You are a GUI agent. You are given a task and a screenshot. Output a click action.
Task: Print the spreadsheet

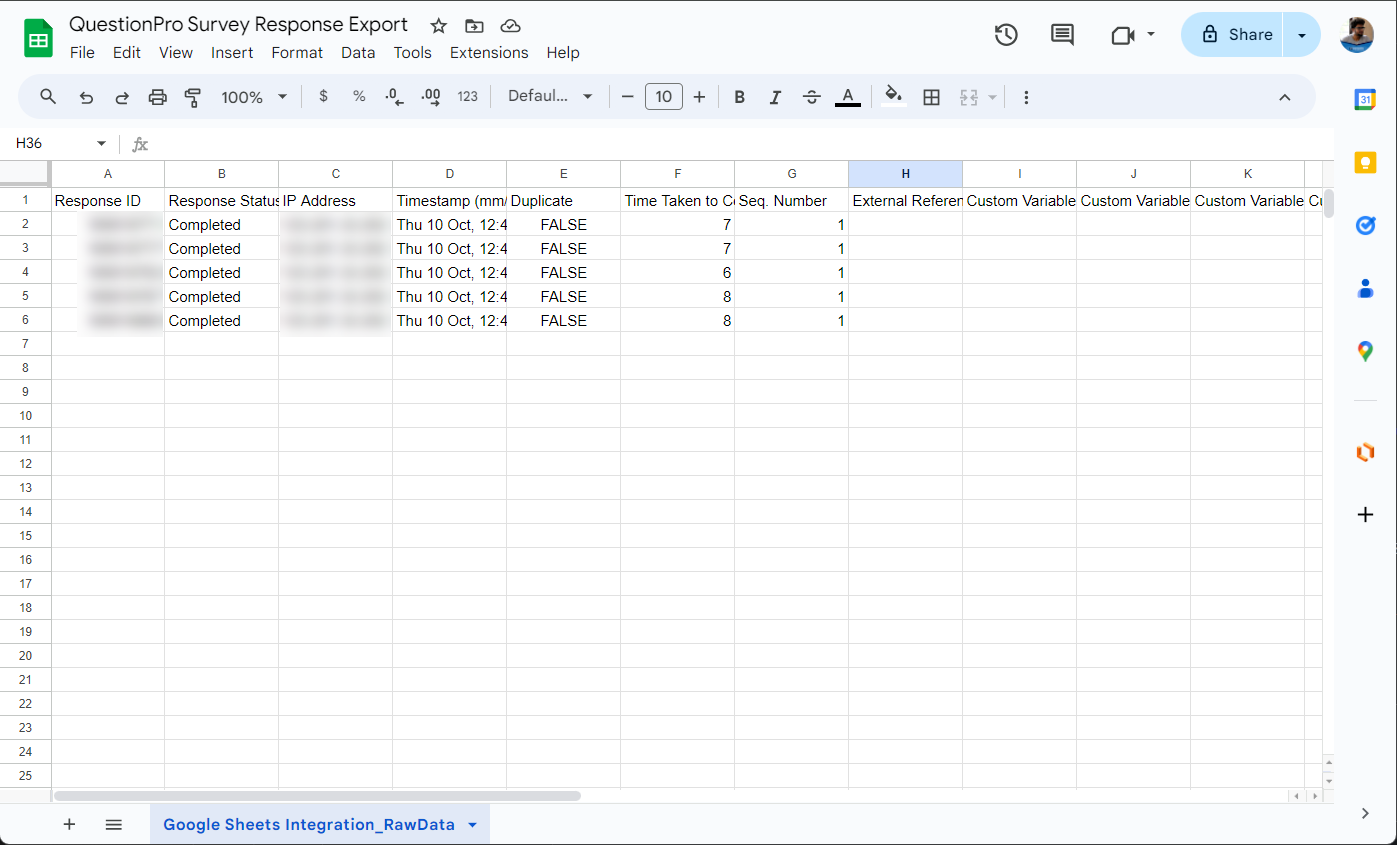[x=157, y=97]
